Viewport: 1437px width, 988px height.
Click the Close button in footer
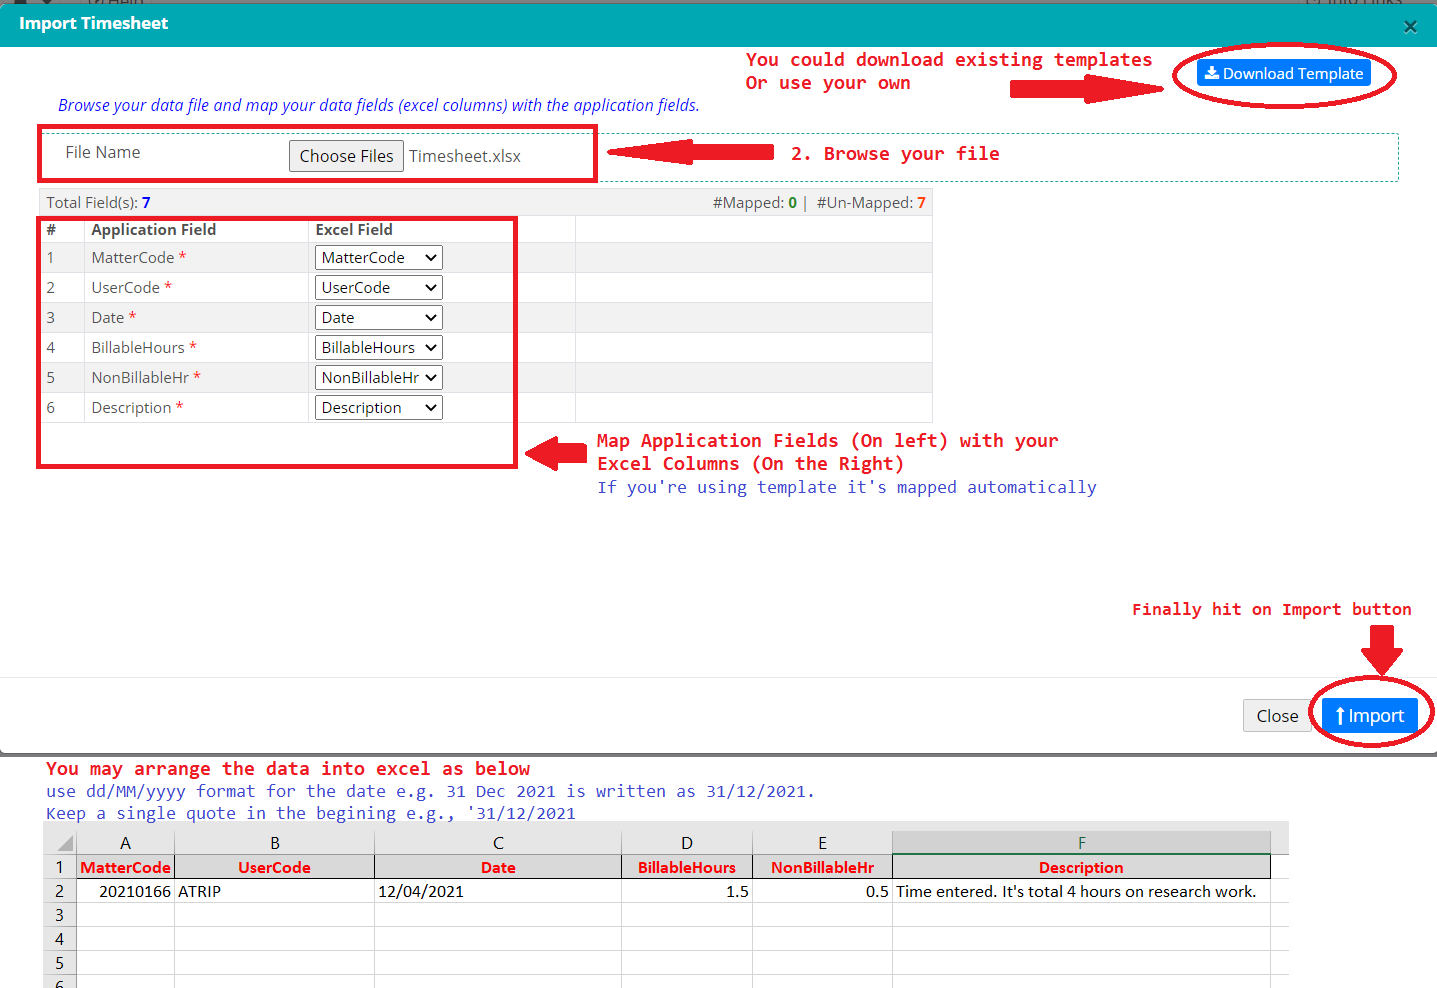click(x=1276, y=716)
